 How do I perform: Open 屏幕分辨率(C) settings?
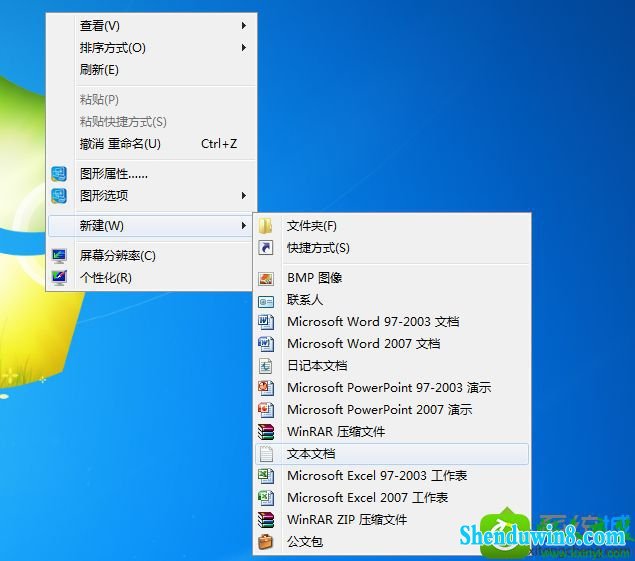pos(150,256)
